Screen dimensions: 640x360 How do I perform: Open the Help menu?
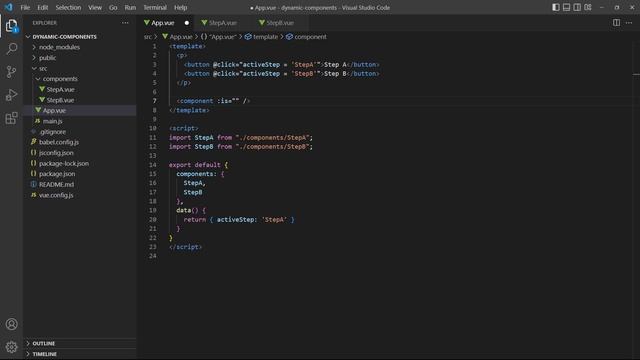tap(180, 7)
